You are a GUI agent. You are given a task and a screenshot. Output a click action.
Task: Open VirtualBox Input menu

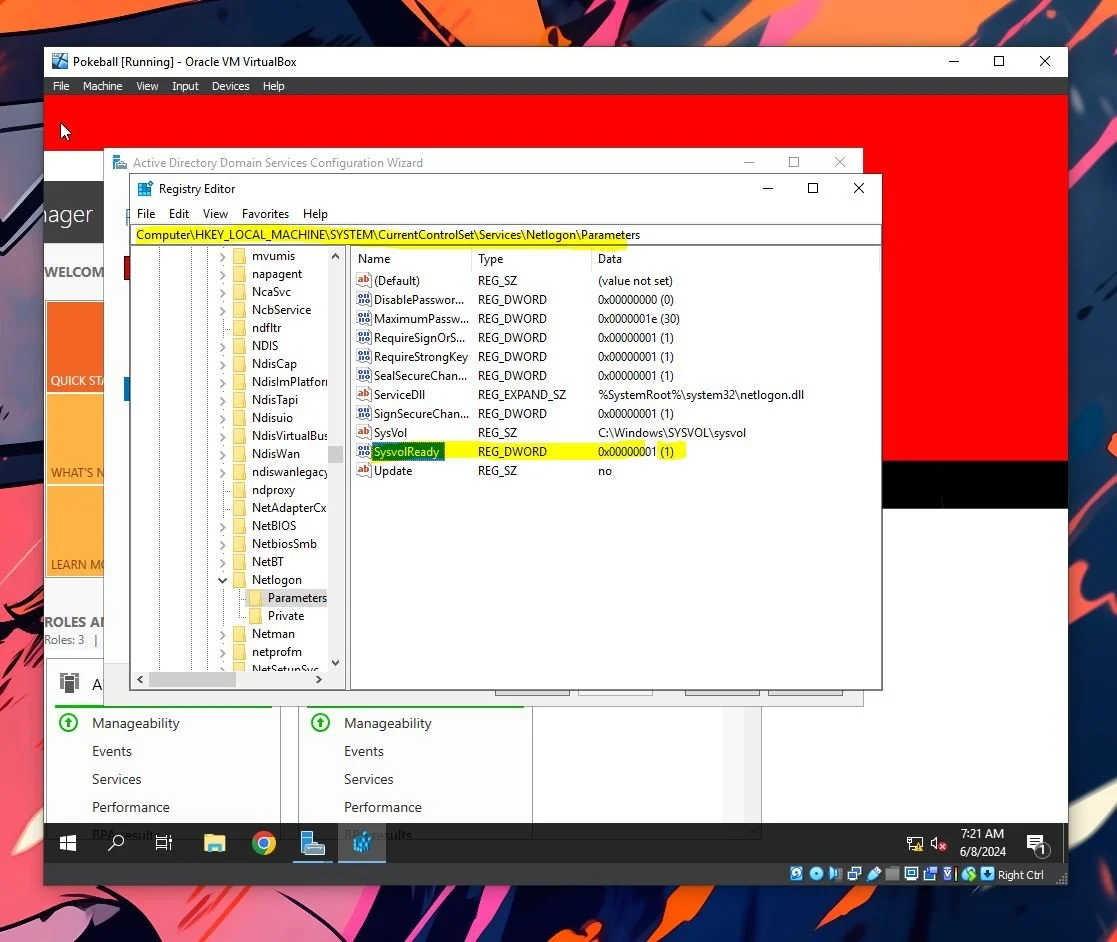pos(185,86)
